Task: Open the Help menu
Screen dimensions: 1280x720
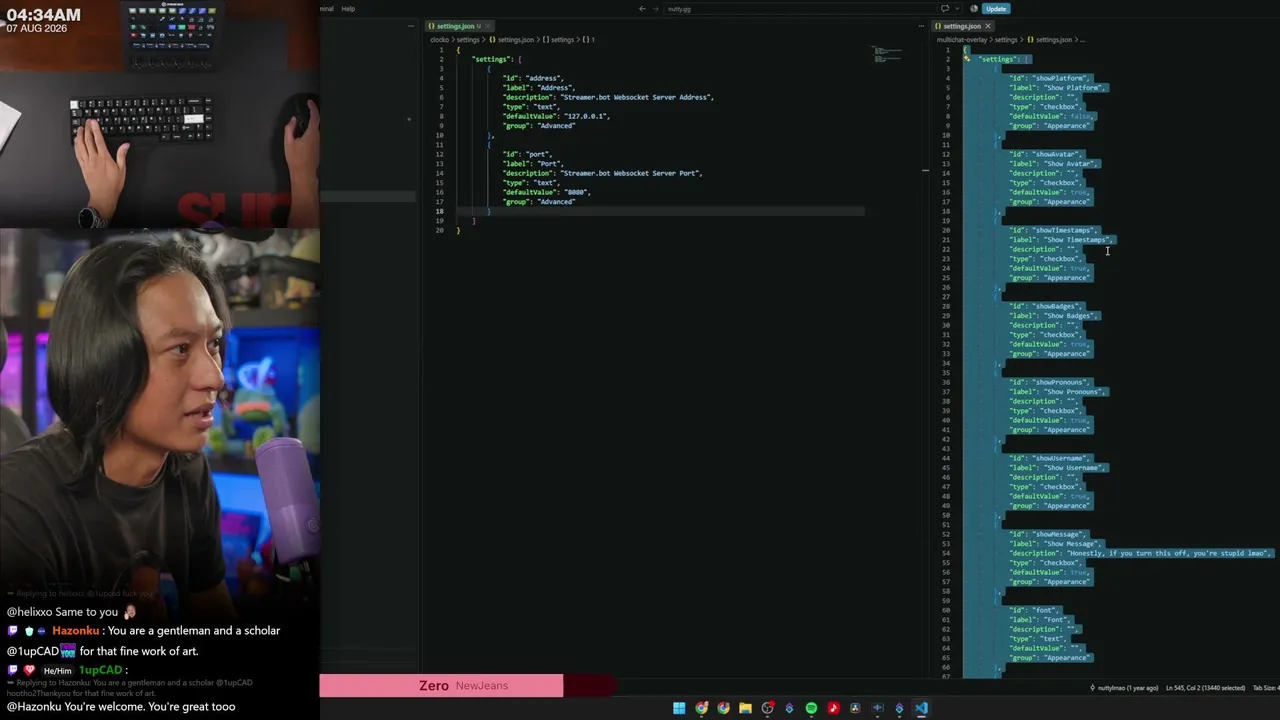Action: pyautogui.click(x=348, y=9)
